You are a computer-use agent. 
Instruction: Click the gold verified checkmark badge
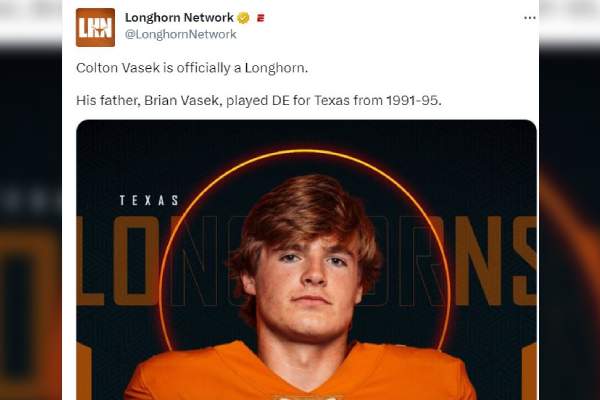pos(244,17)
